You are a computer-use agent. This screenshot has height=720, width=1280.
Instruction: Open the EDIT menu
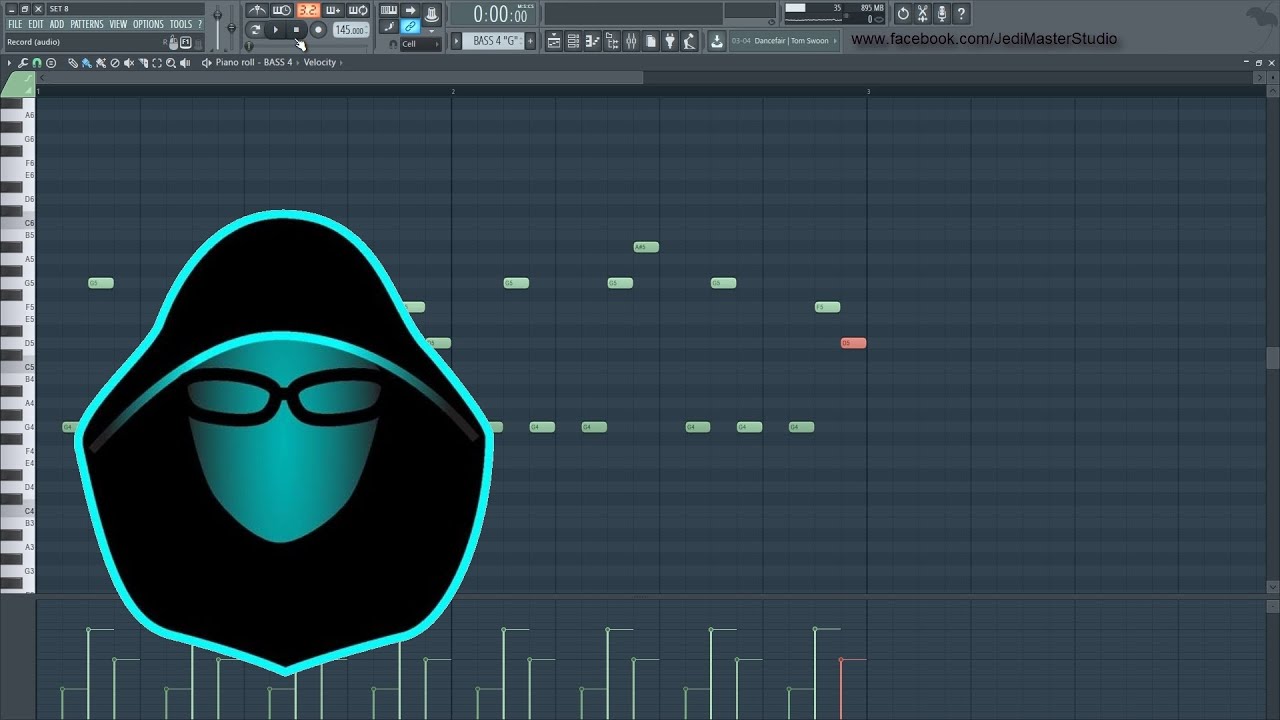pyautogui.click(x=36, y=24)
